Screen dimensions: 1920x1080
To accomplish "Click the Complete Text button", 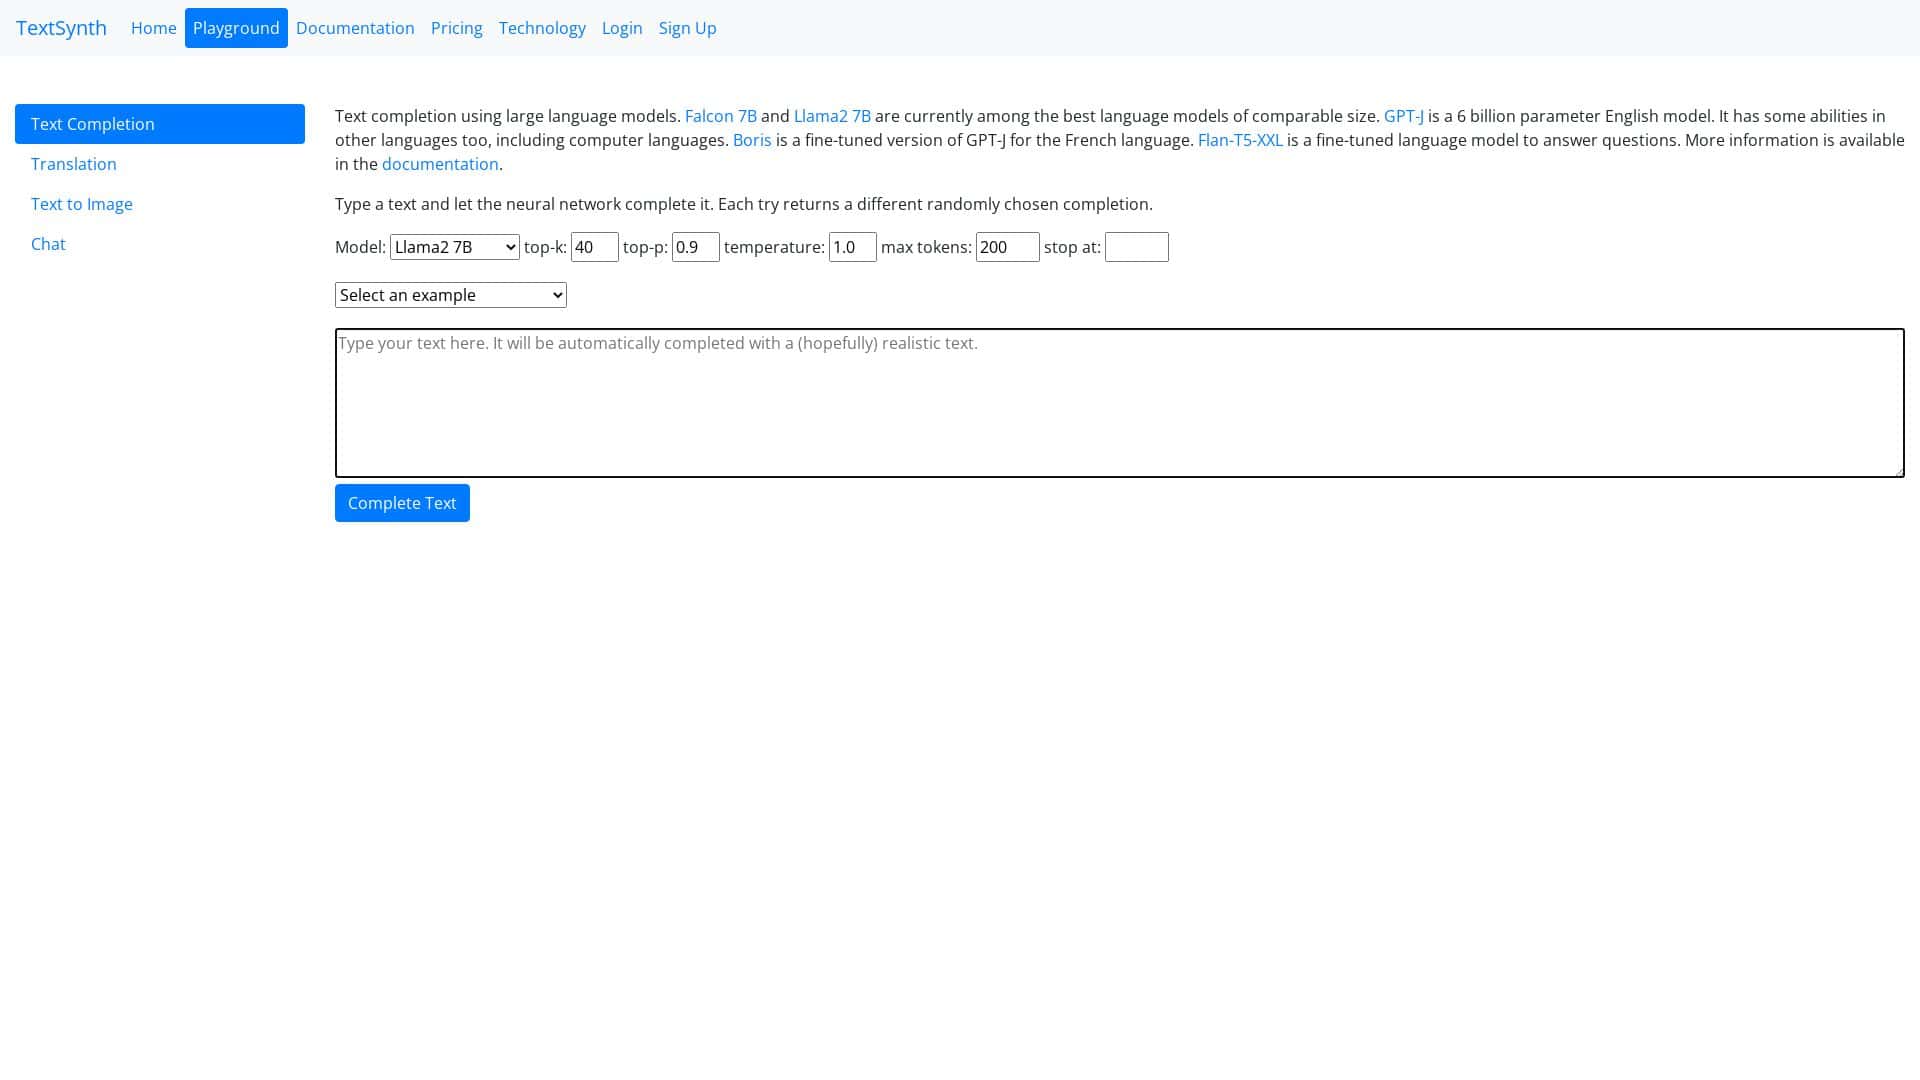I will click(402, 503).
